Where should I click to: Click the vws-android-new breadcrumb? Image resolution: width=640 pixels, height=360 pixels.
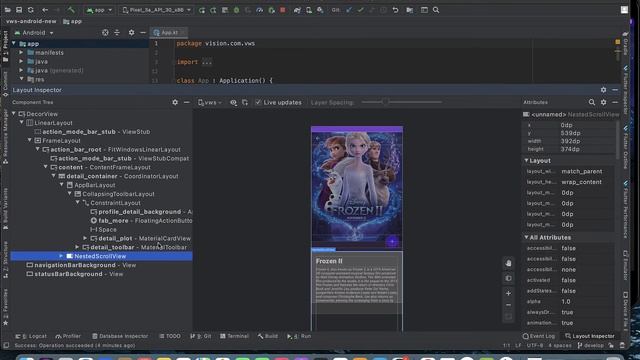31,21
